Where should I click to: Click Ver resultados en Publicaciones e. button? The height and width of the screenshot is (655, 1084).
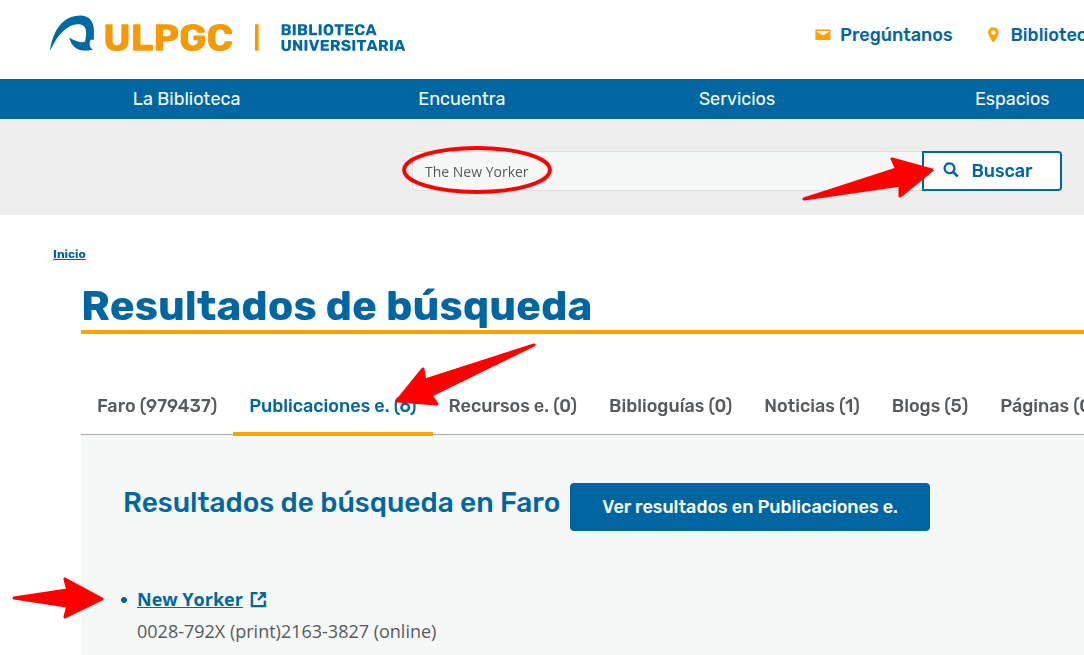[x=749, y=507]
